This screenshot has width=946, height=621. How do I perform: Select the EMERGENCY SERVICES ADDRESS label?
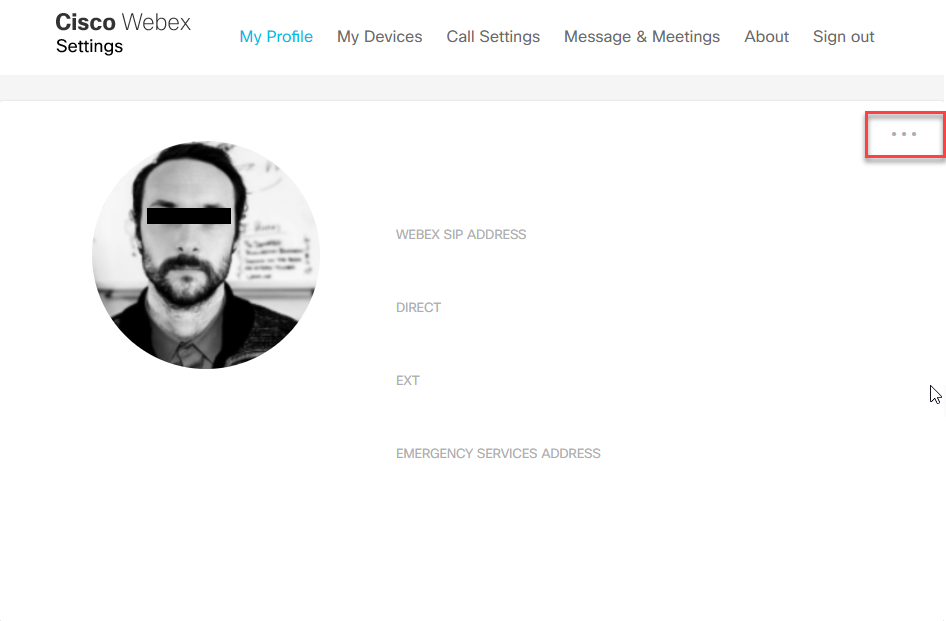(x=498, y=454)
